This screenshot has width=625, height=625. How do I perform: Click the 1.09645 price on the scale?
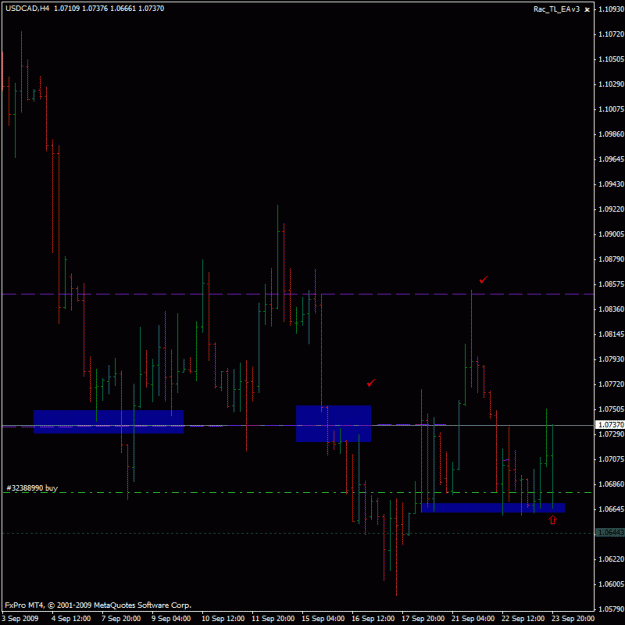611,159
